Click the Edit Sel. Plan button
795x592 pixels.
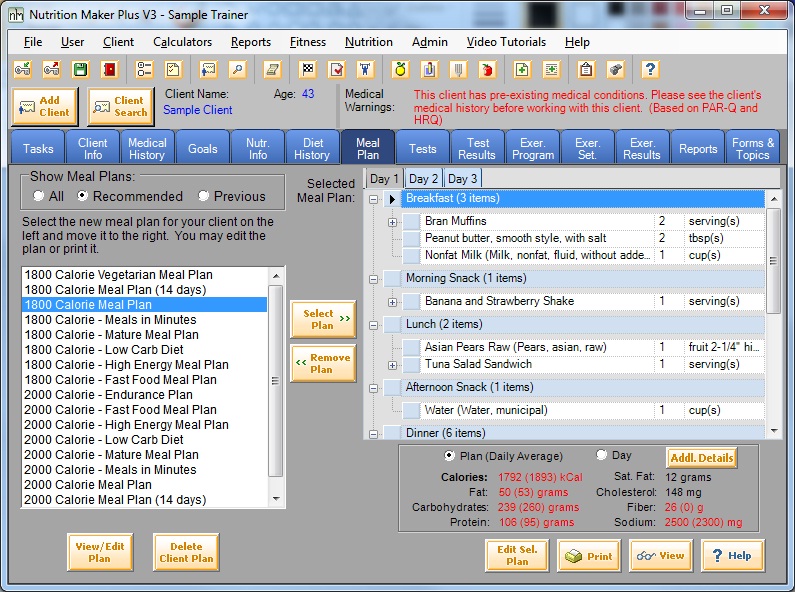[x=517, y=556]
